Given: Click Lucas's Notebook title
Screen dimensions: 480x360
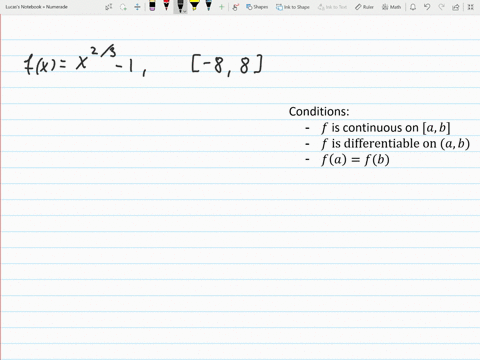Looking at the screenshot, I should 36,7.
